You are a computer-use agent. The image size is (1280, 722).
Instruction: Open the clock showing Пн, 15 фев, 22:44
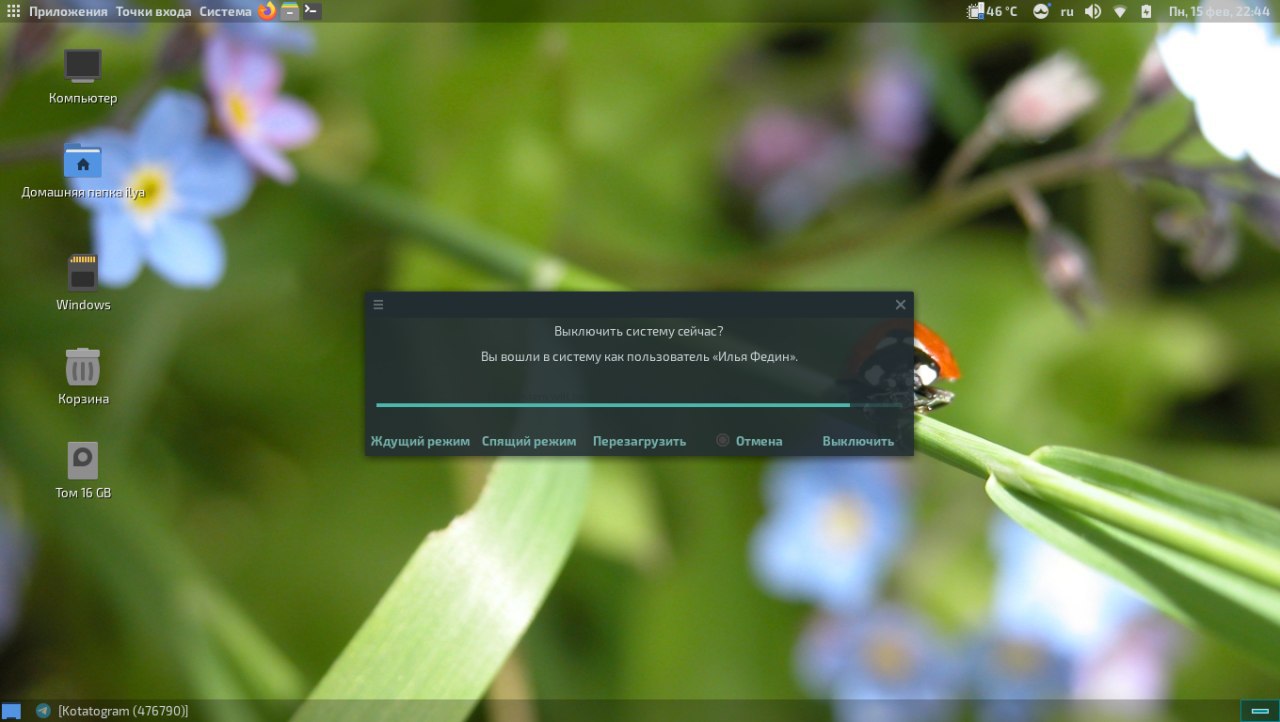point(1220,11)
